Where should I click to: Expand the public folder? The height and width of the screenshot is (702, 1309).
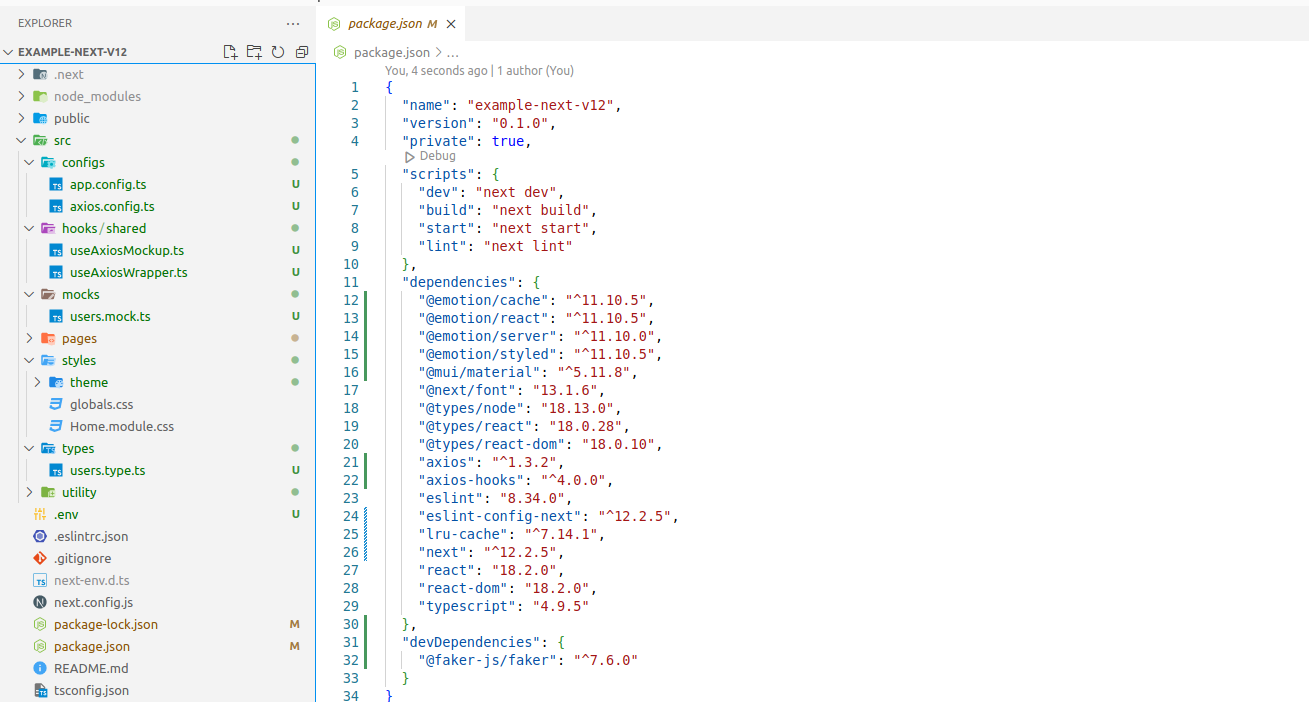tap(71, 118)
